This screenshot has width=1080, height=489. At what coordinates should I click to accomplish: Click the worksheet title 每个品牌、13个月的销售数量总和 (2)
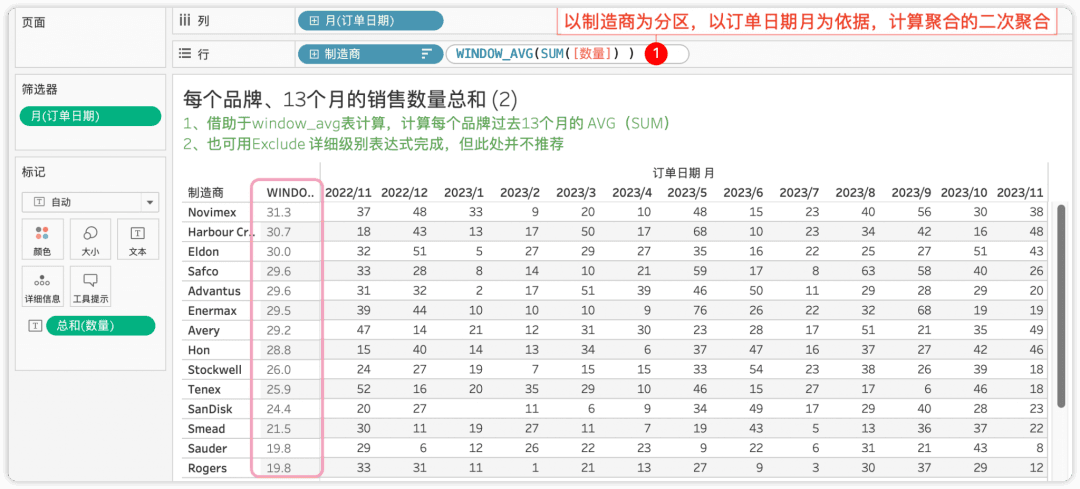[350, 99]
